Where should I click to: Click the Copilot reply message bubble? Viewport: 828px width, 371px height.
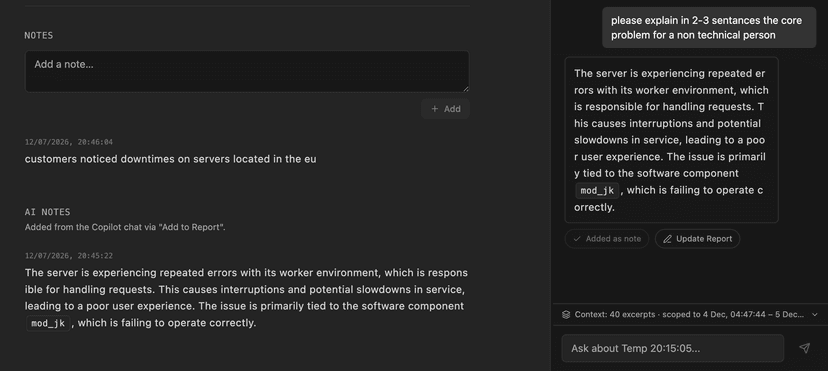[x=672, y=140]
